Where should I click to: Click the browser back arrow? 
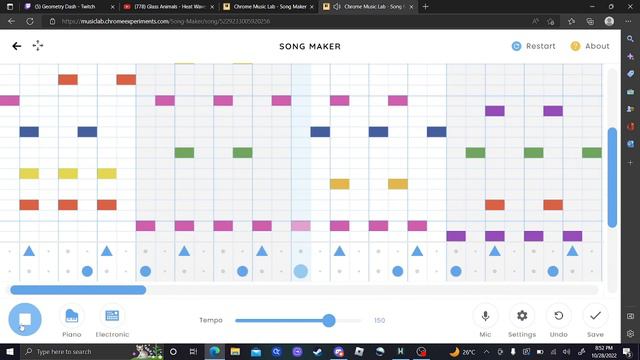(x=11, y=21)
